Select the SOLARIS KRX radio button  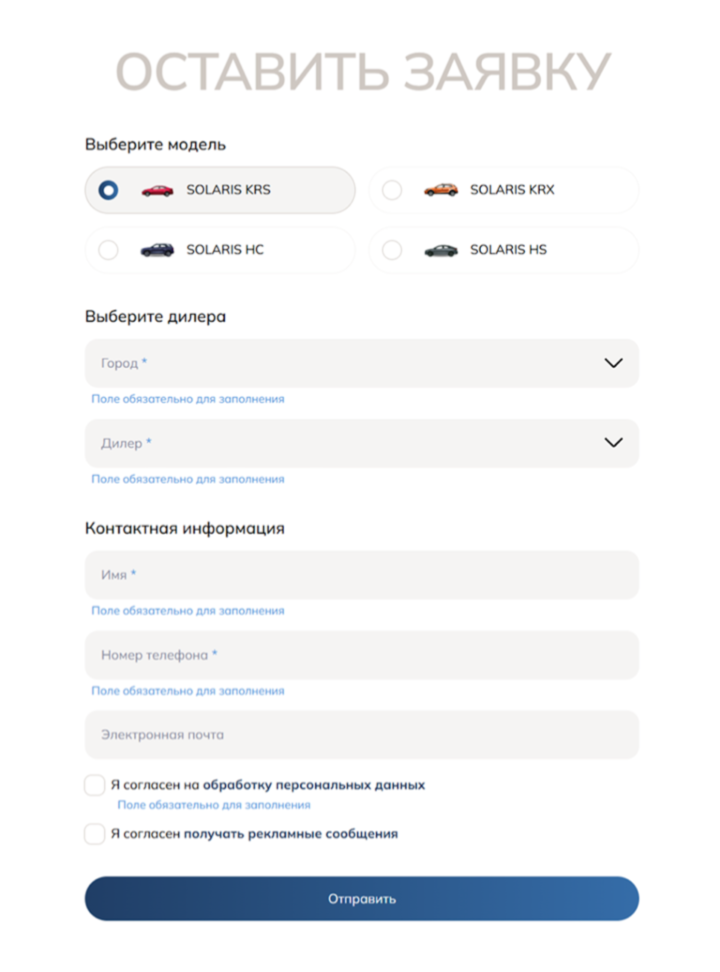[x=392, y=190]
